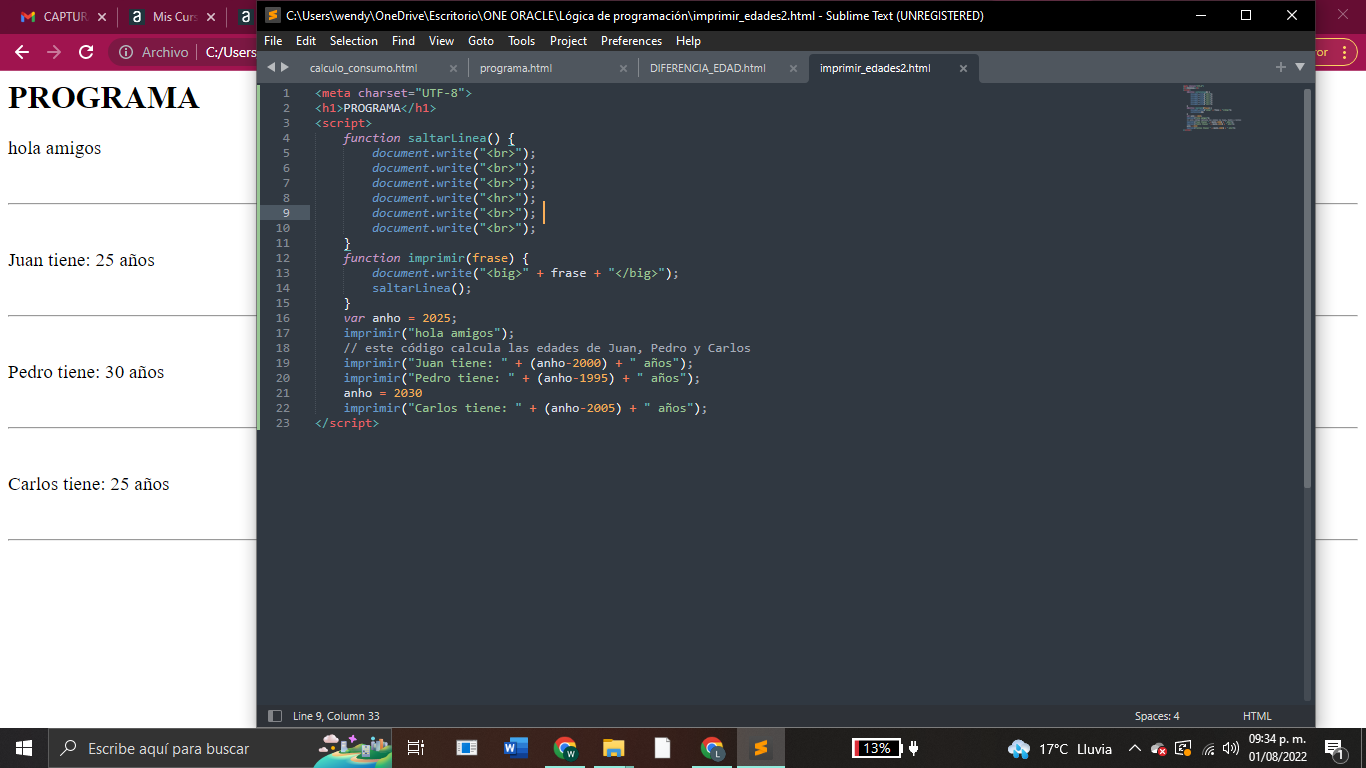This screenshot has height=768, width=1366.
Task: Go to previous tab with left arrow
Action: coord(270,67)
